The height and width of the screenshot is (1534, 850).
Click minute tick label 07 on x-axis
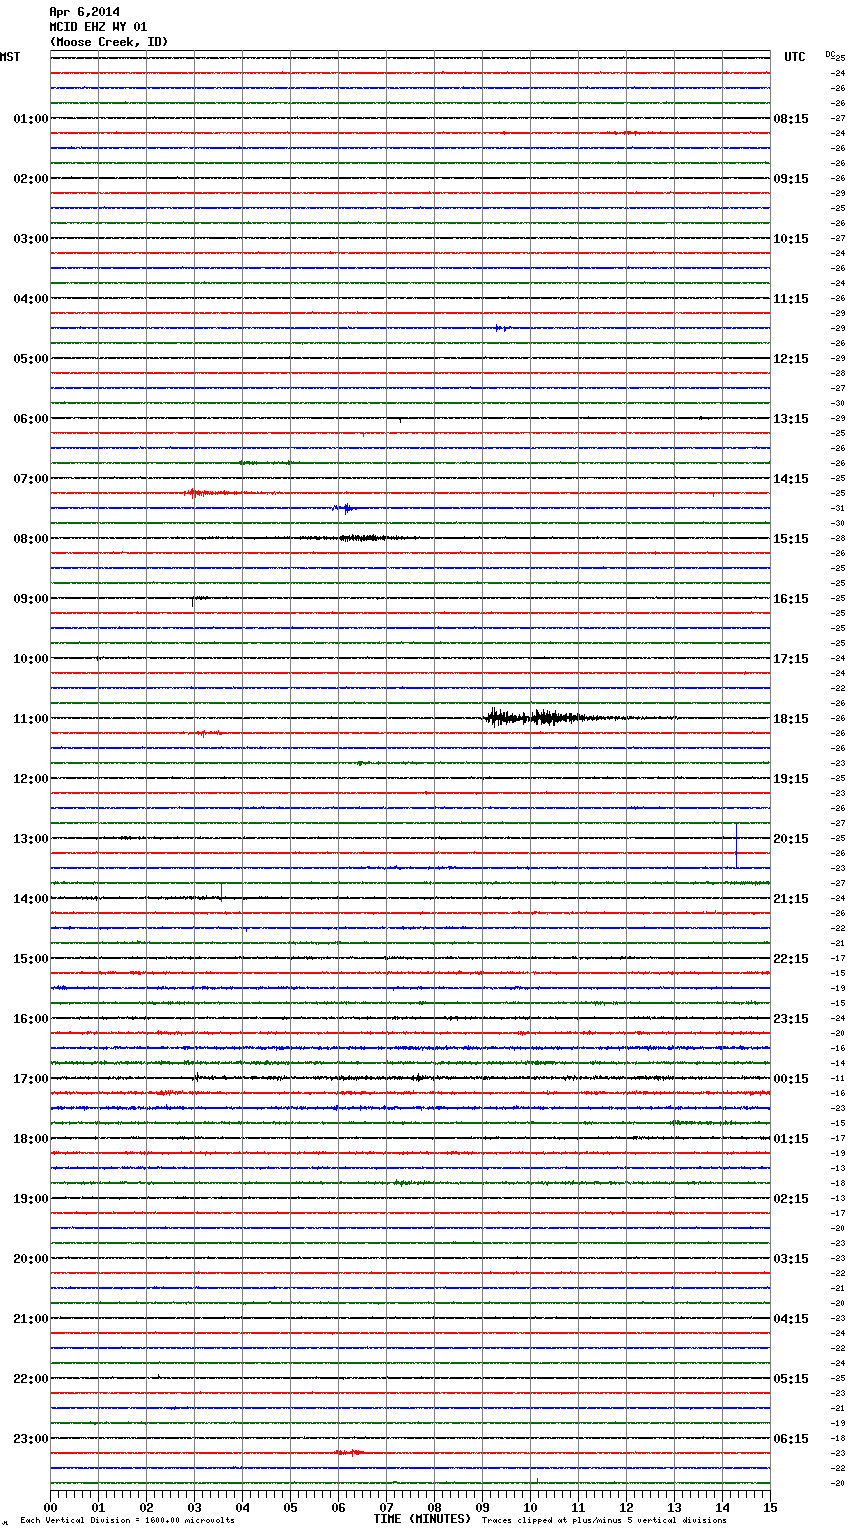tap(386, 1507)
